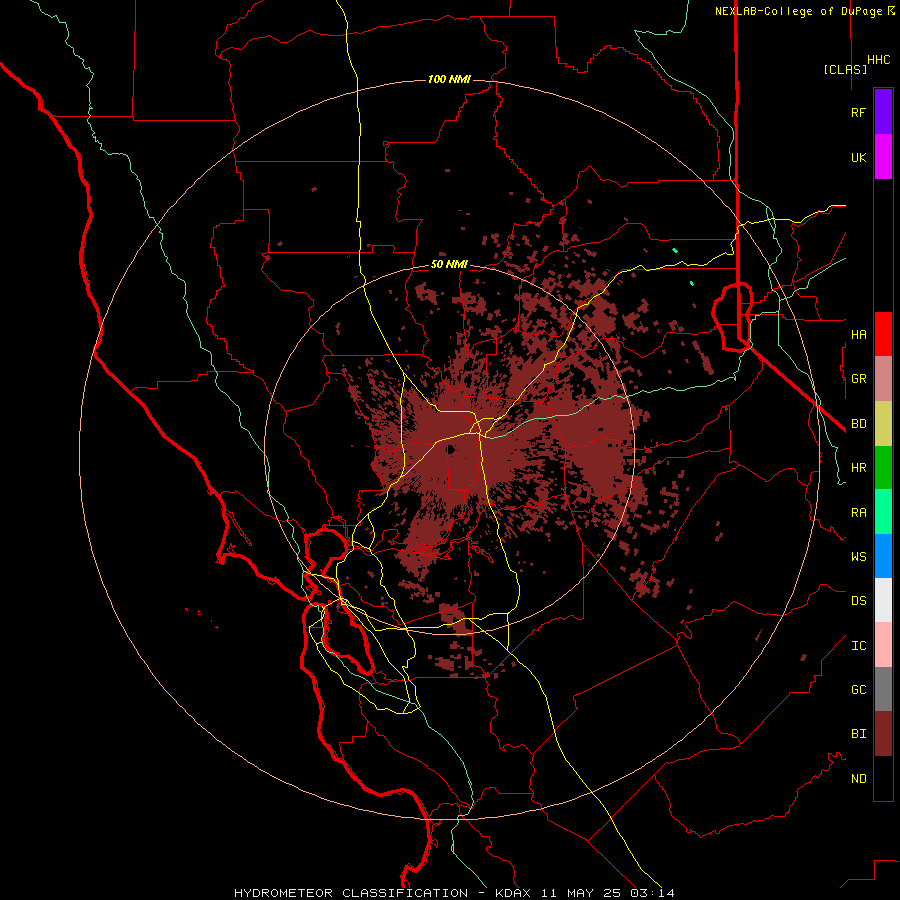900x900 pixels.
Task: Click the HA legend label
Action: pyautogui.click(x=858, y=334)
